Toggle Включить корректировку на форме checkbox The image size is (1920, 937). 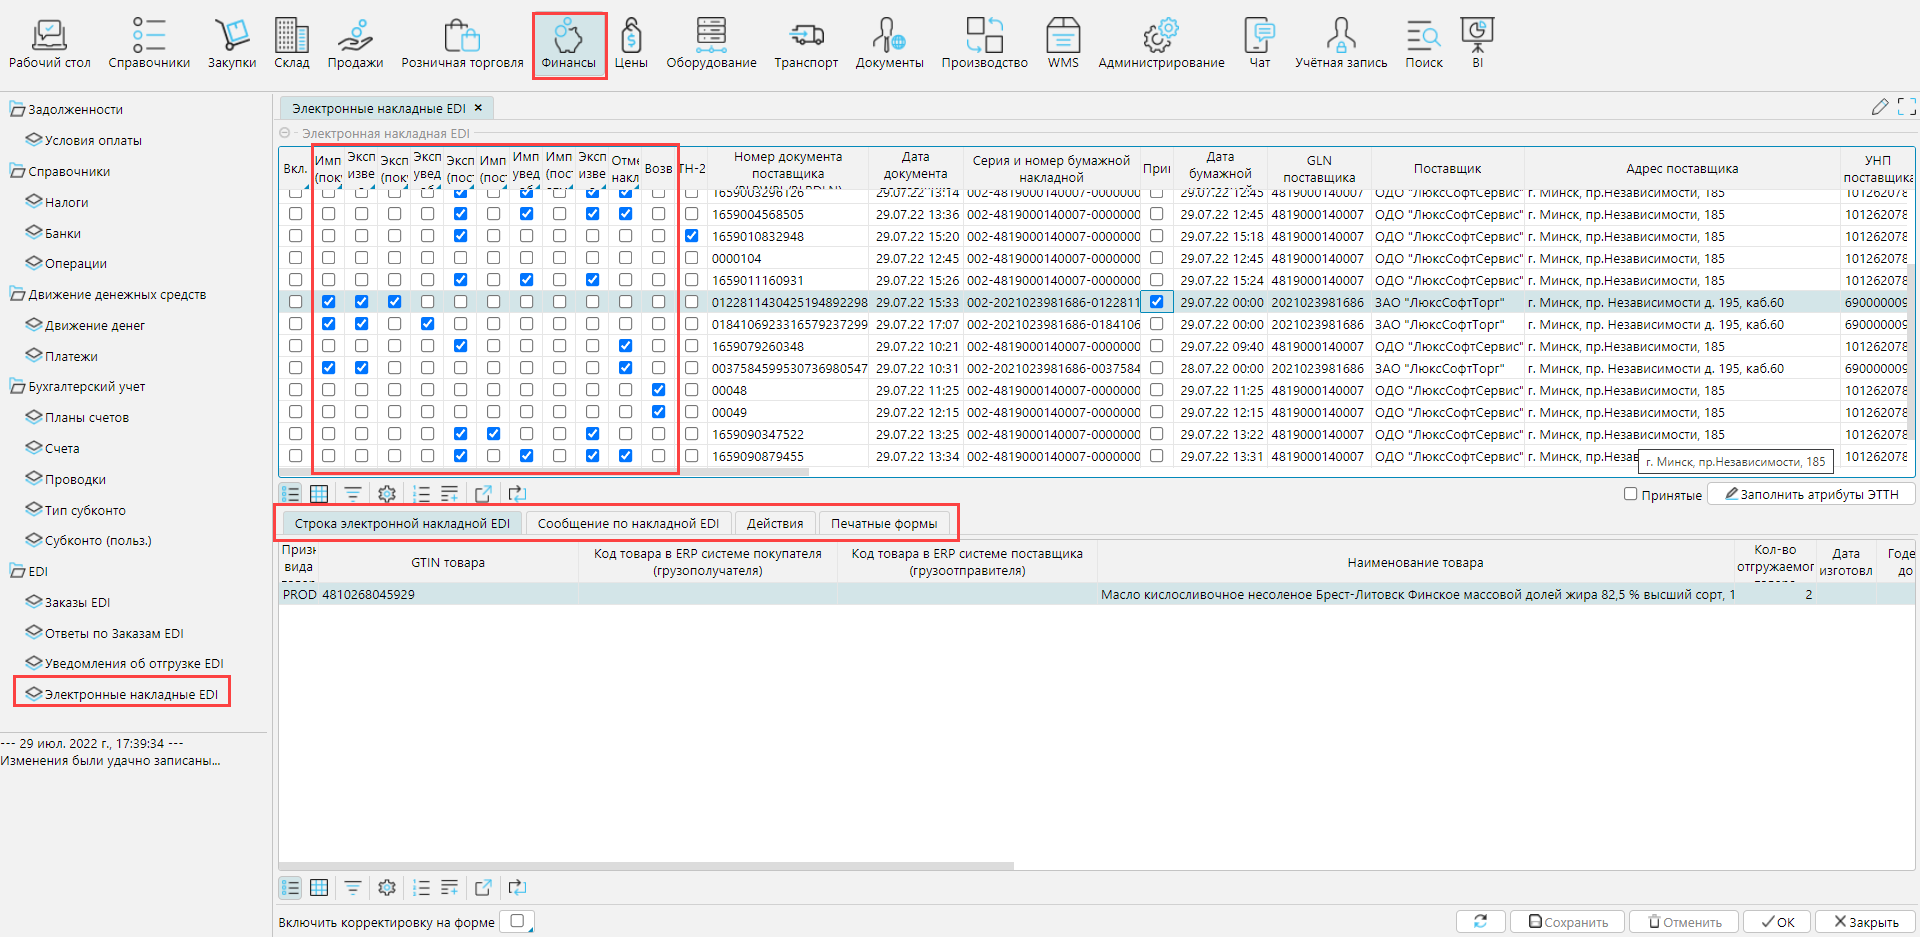tap(517, 921)
